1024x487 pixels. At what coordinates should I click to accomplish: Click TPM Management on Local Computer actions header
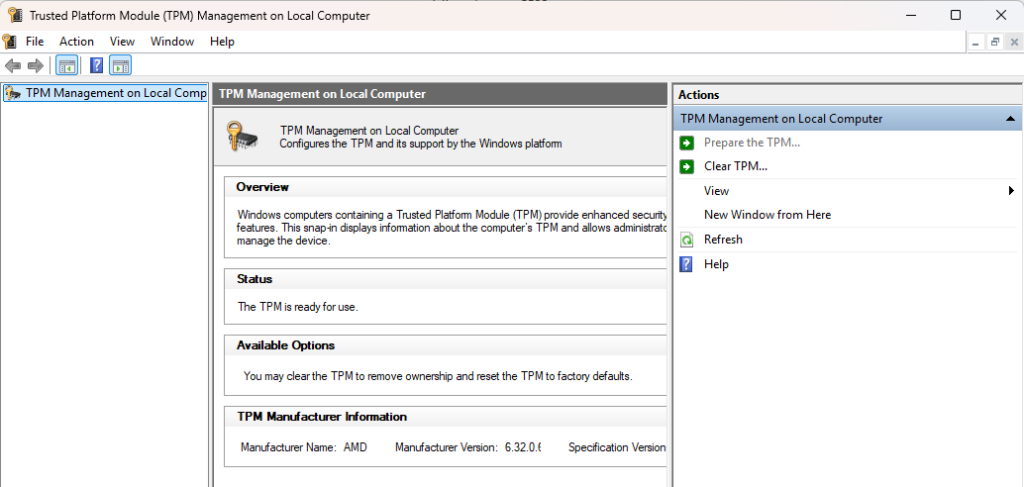point(847,119)
